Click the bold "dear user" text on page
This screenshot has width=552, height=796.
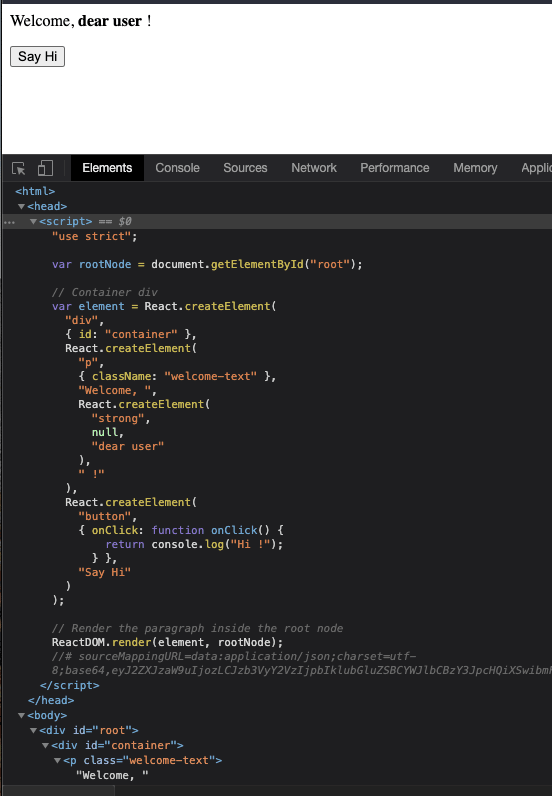click(x=110, y=21)
